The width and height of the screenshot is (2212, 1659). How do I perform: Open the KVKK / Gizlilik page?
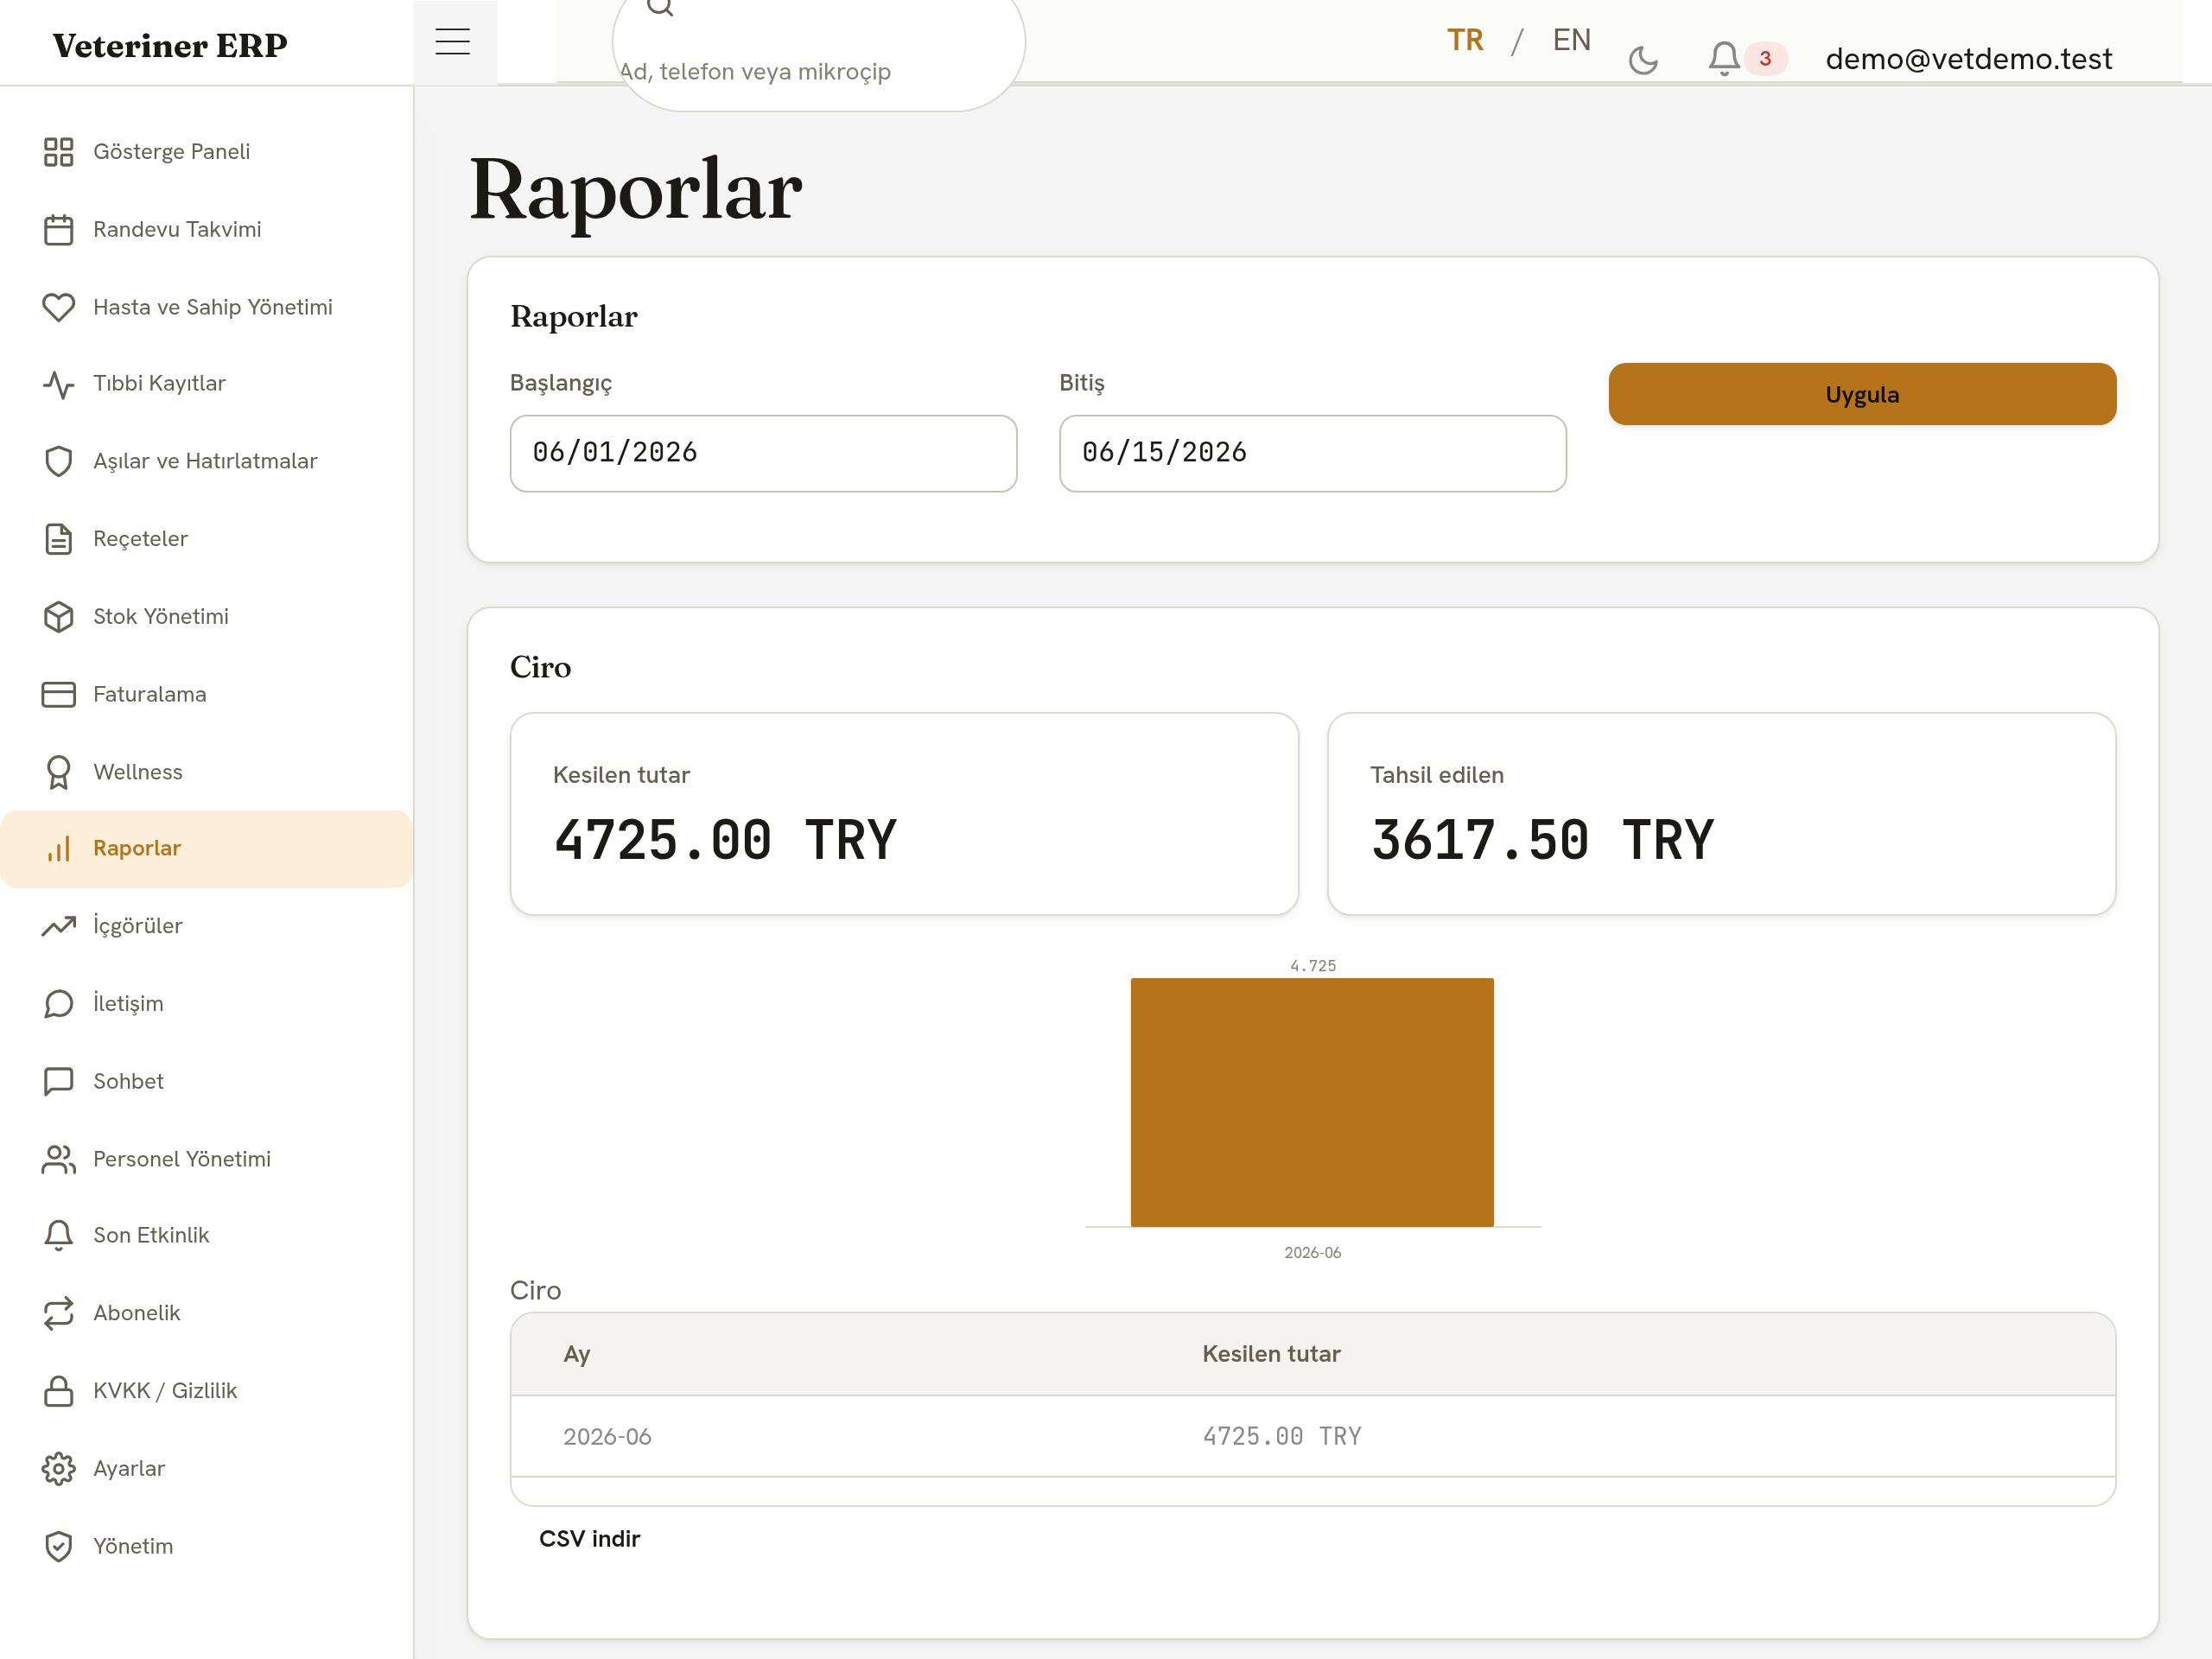coord(207,1391)
